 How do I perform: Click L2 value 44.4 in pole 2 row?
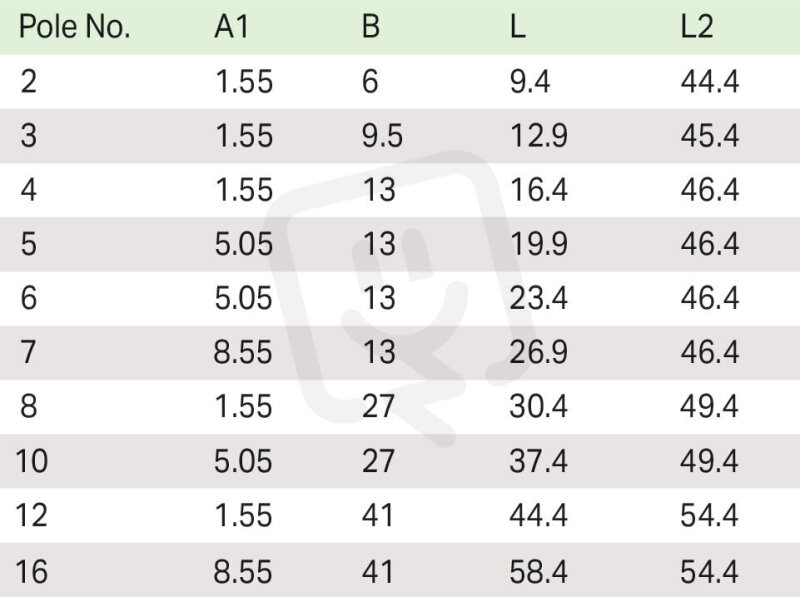click(x=710, y=82)
